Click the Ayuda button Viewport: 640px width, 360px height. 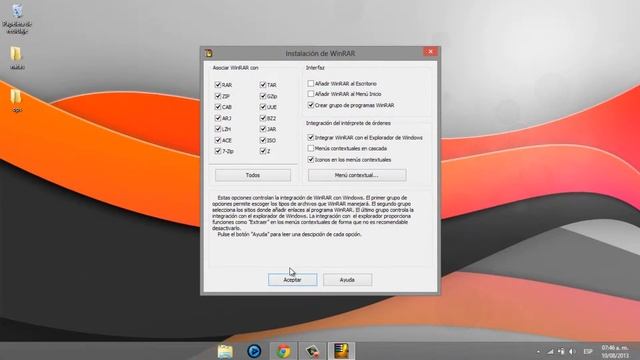347,280
